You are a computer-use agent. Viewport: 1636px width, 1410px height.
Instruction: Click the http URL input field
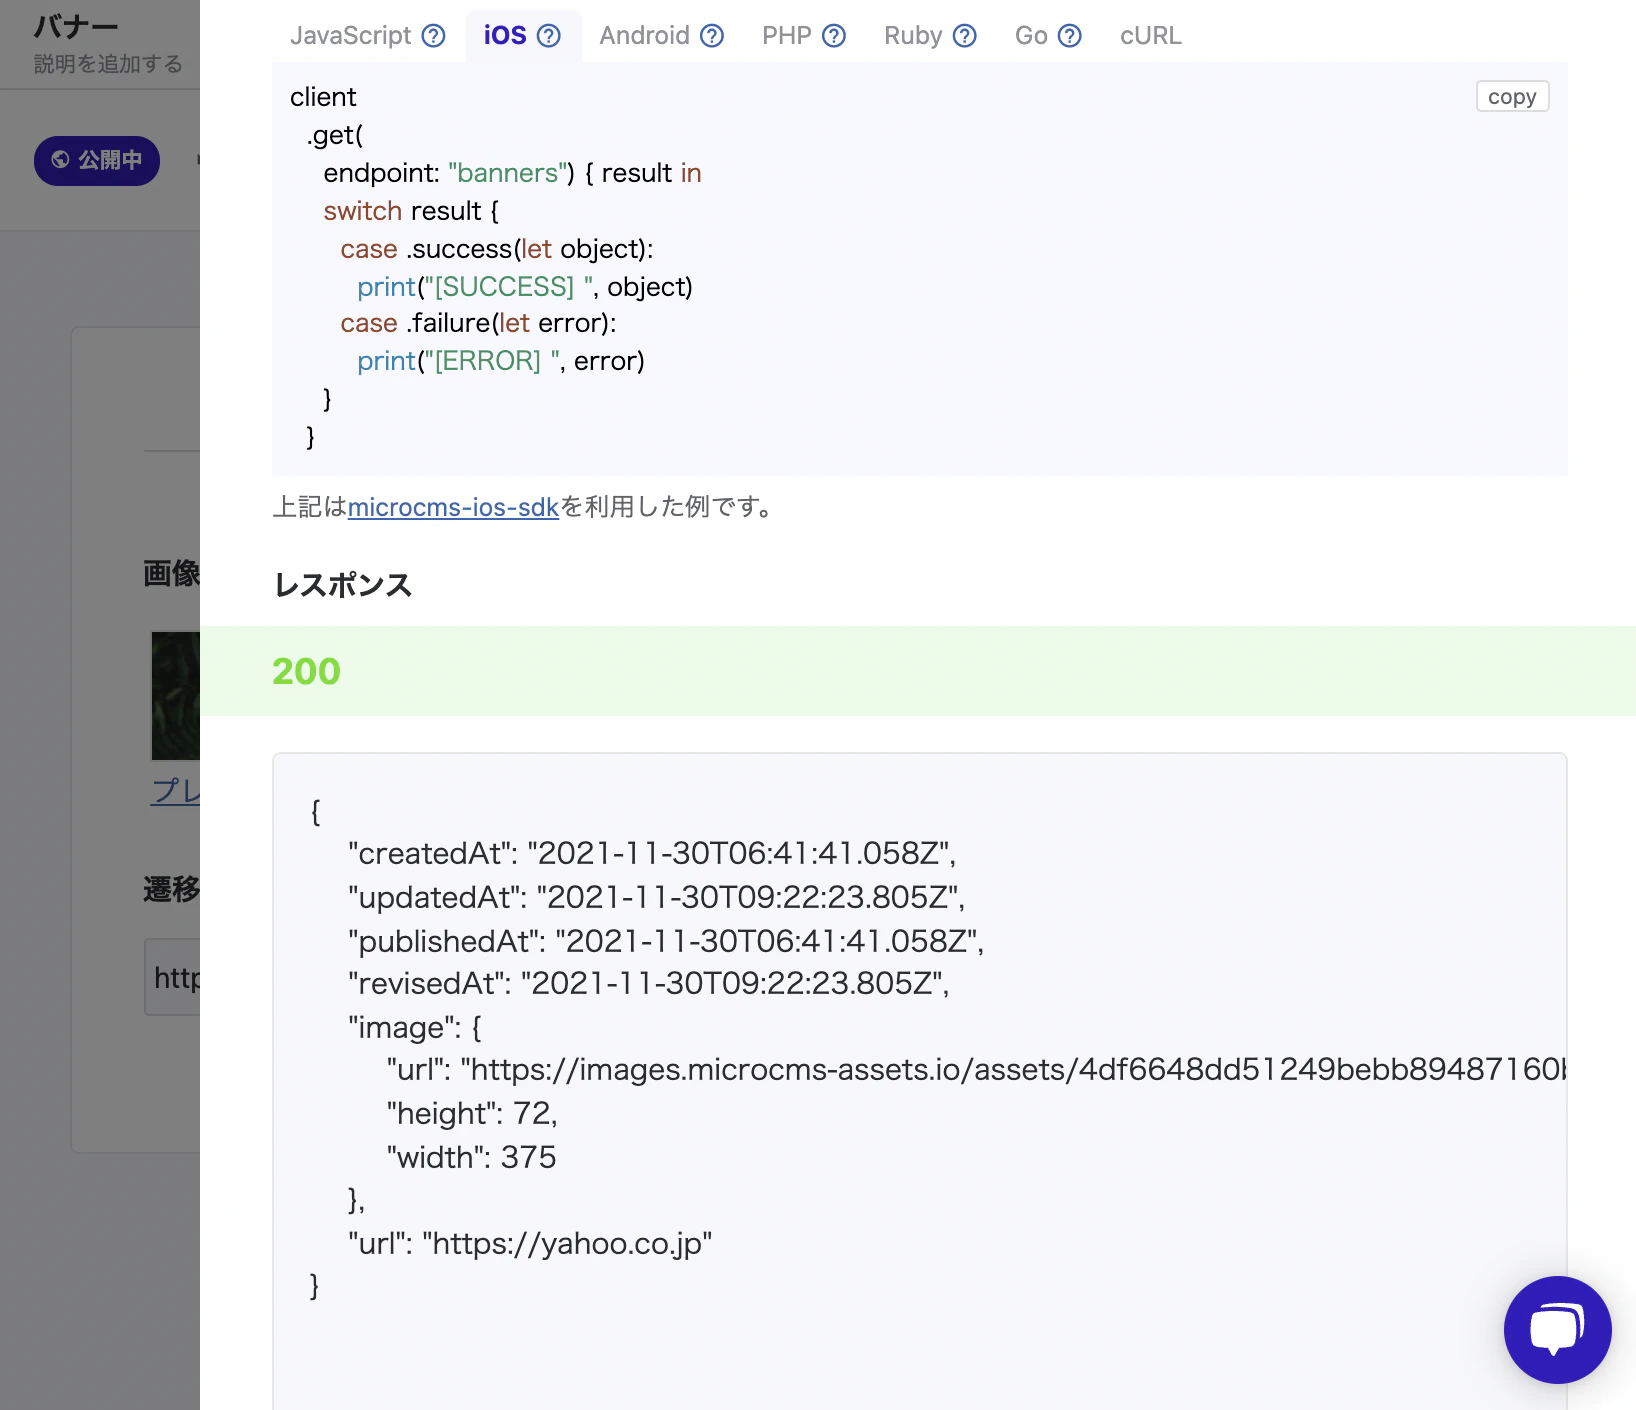pos(173,977)
